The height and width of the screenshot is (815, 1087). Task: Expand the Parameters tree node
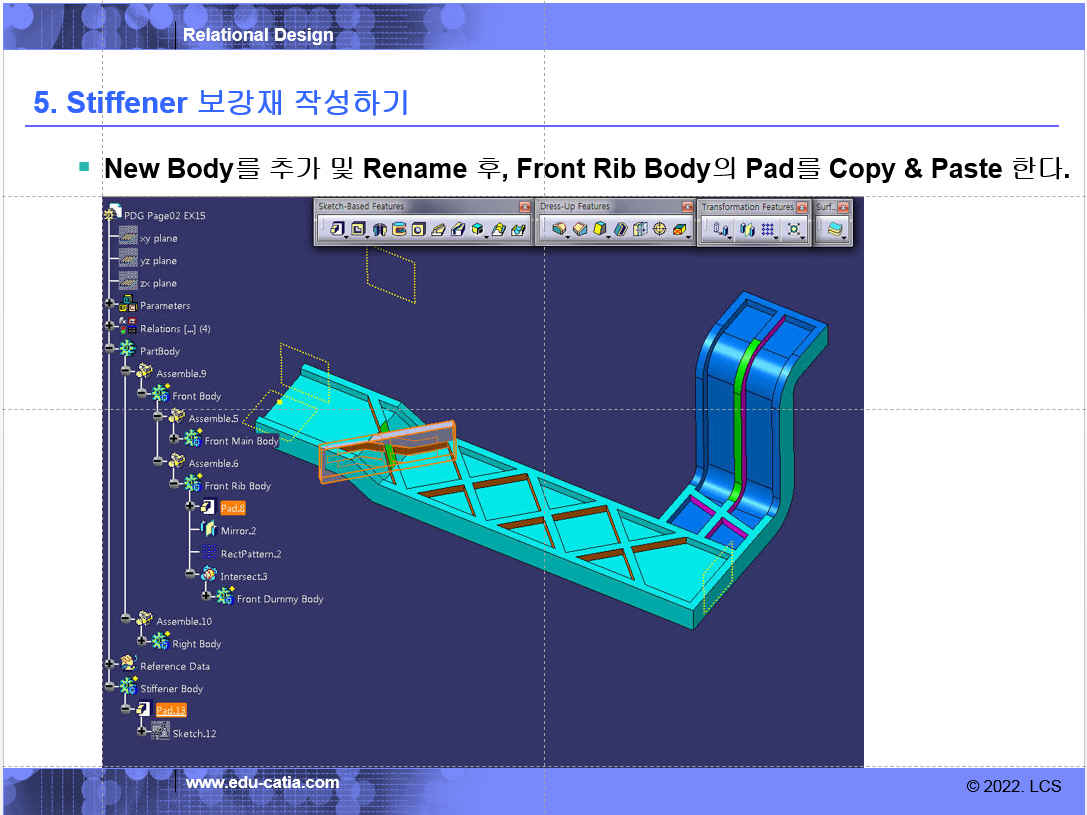pos(110,304)
